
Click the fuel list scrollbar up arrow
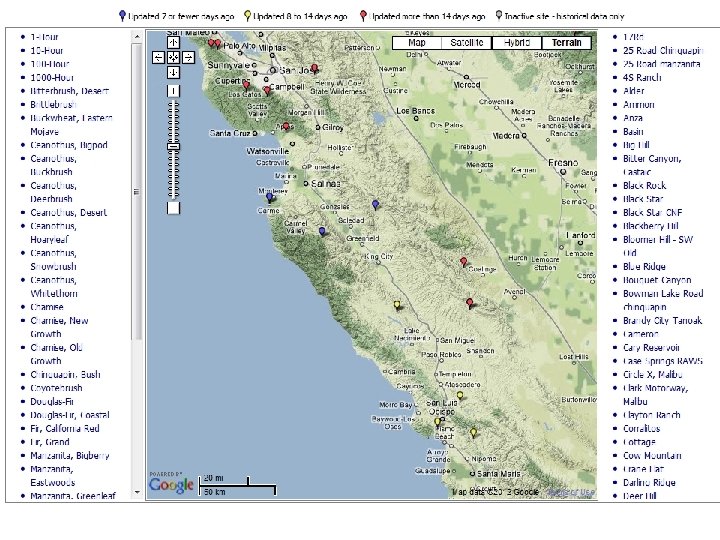coord(136,36)
